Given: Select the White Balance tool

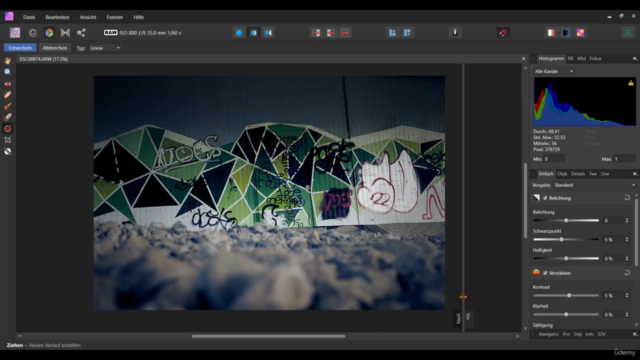Looking at the screenshot, I should click(x=8, y=151).
